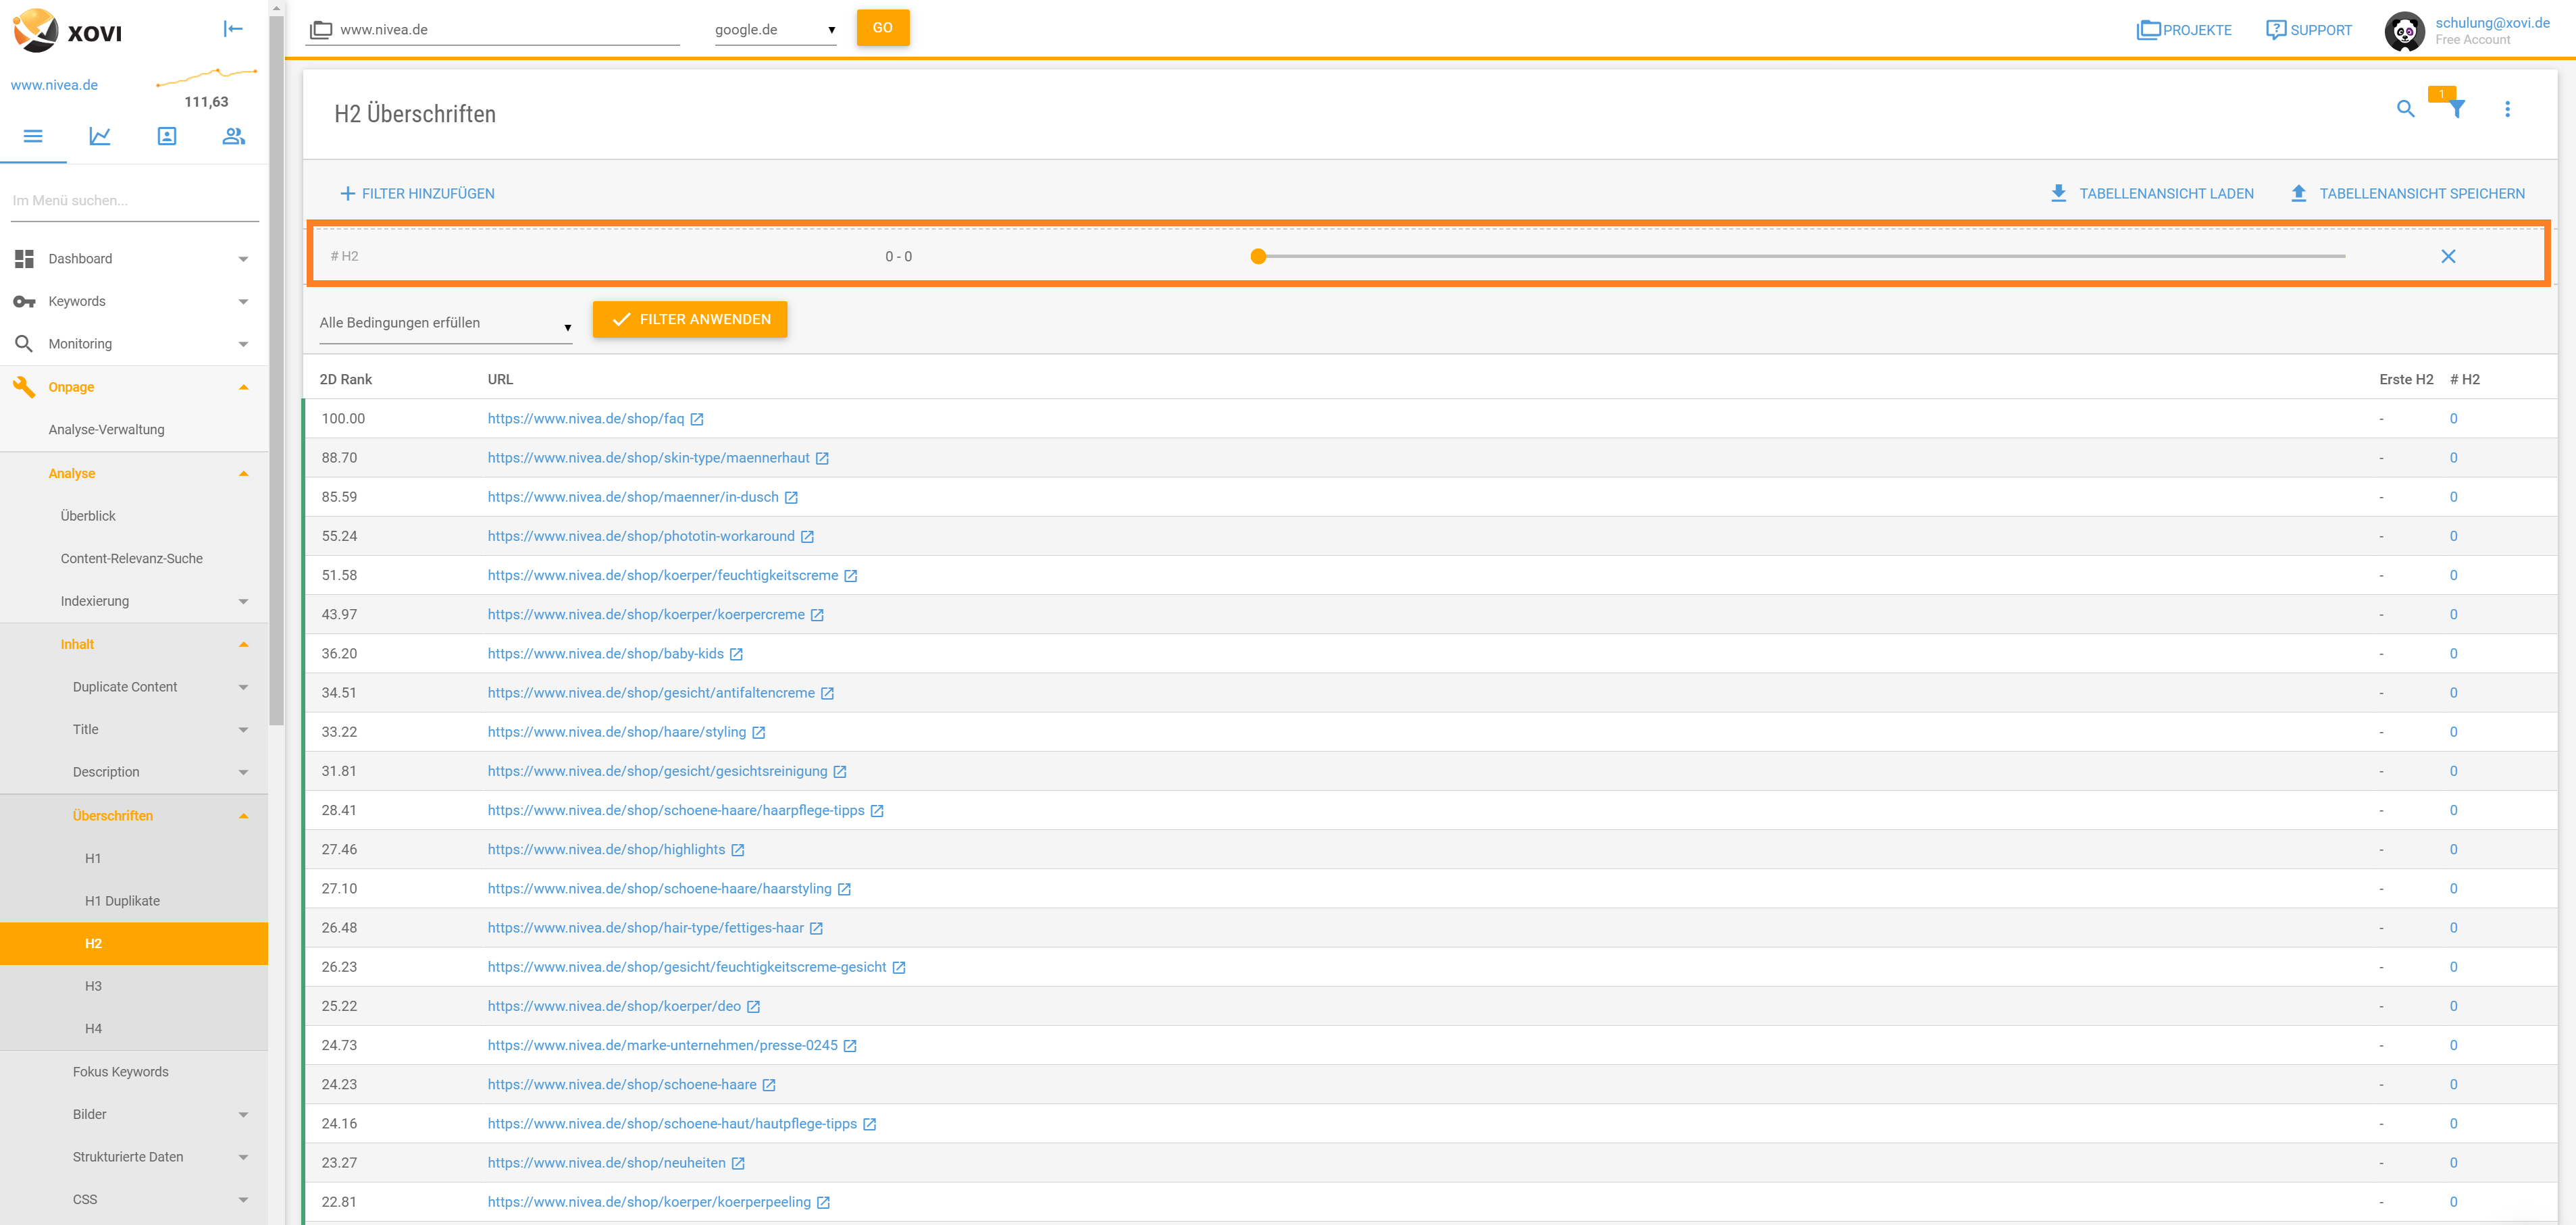Click the # H2 range slider handle
Viewport: 2576px width, 1225px height.
pos(1258,256)
